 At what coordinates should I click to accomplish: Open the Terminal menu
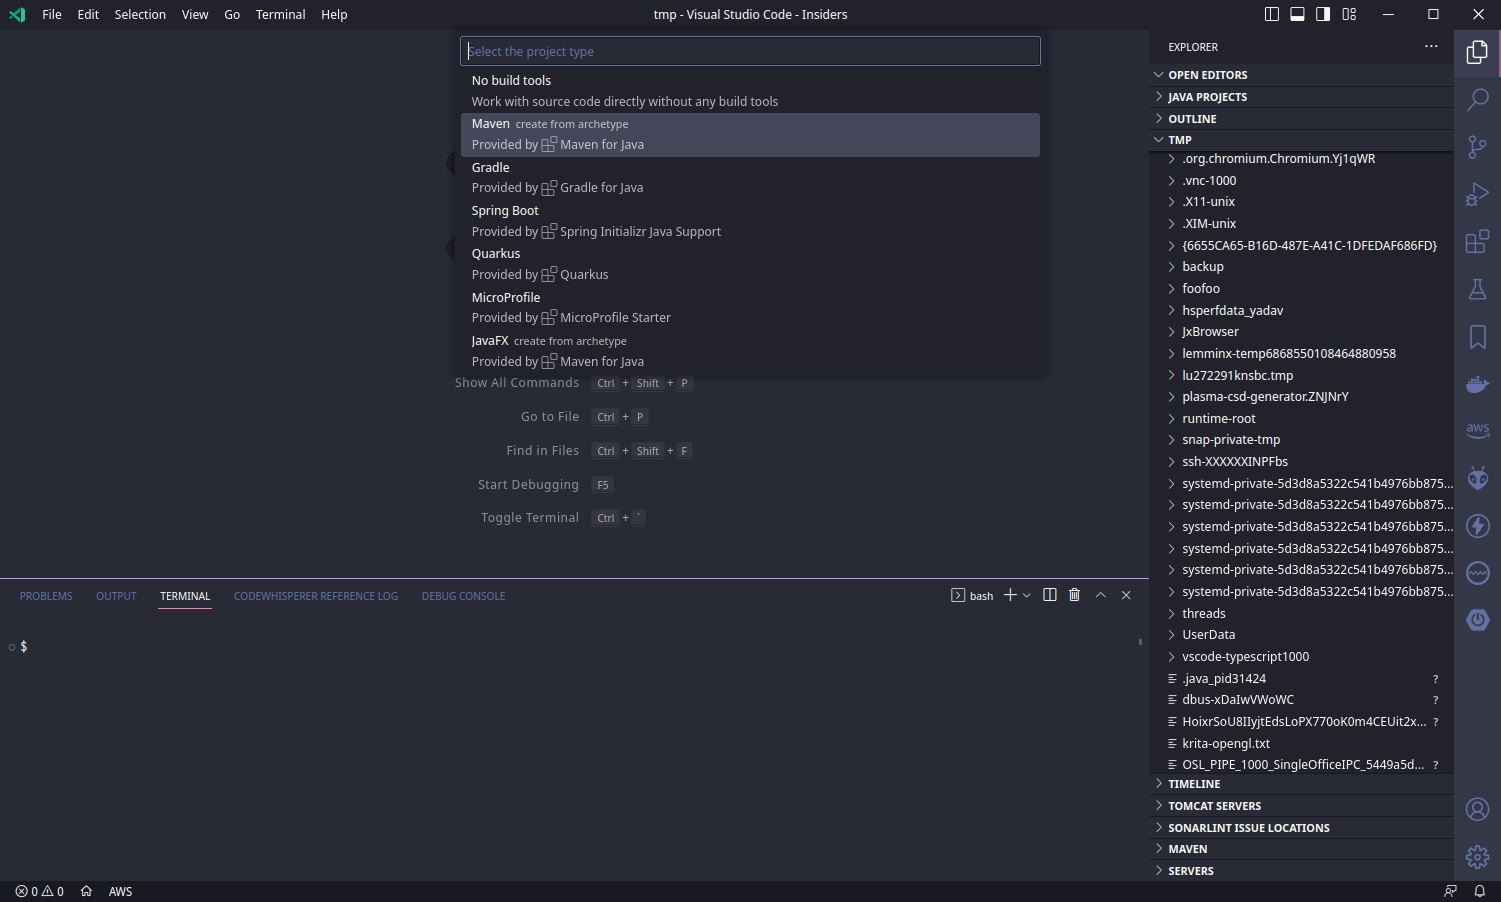(x=280, y=14)
